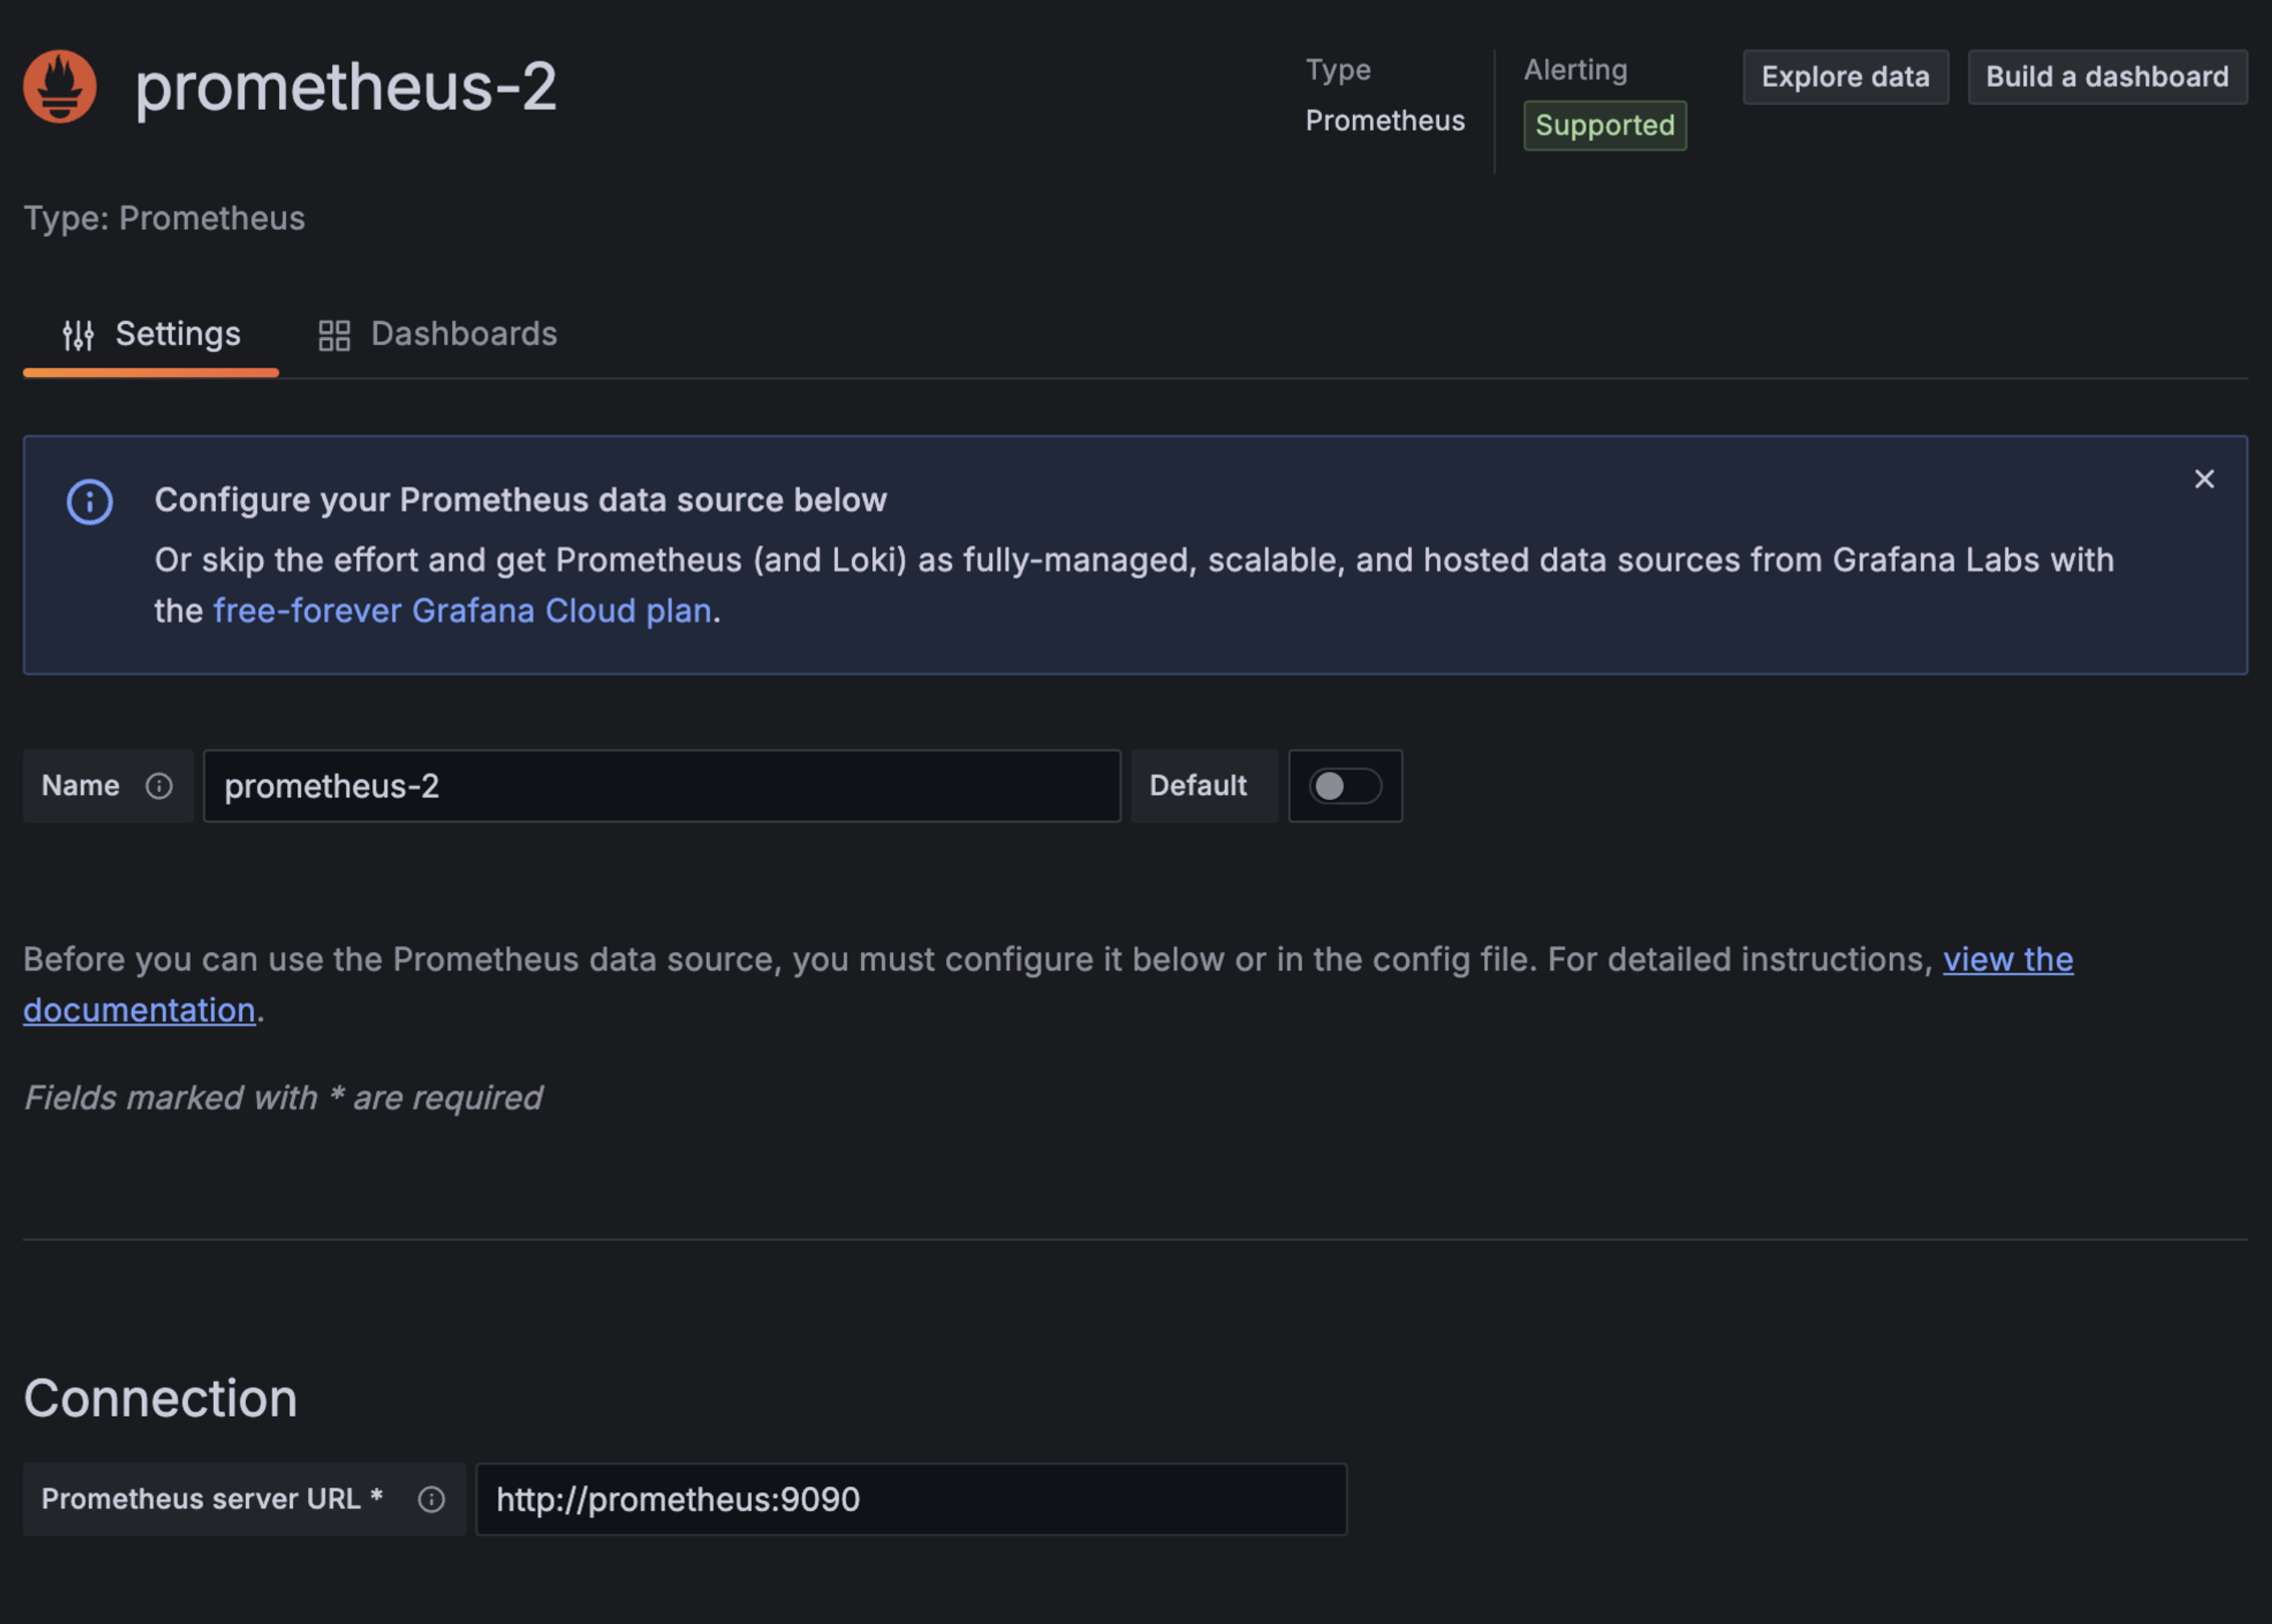Click the Dashboards tab grid icon
Image resolution: width=2272 pixels, height=1624 pixels.
coord(334,335)
